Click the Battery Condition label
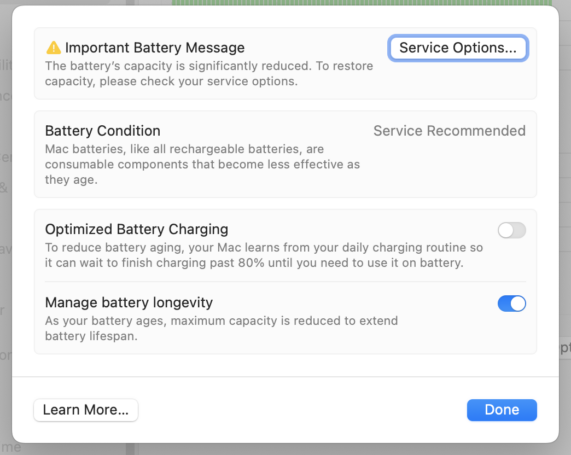The image size is (571, 455). coord(103,131)
